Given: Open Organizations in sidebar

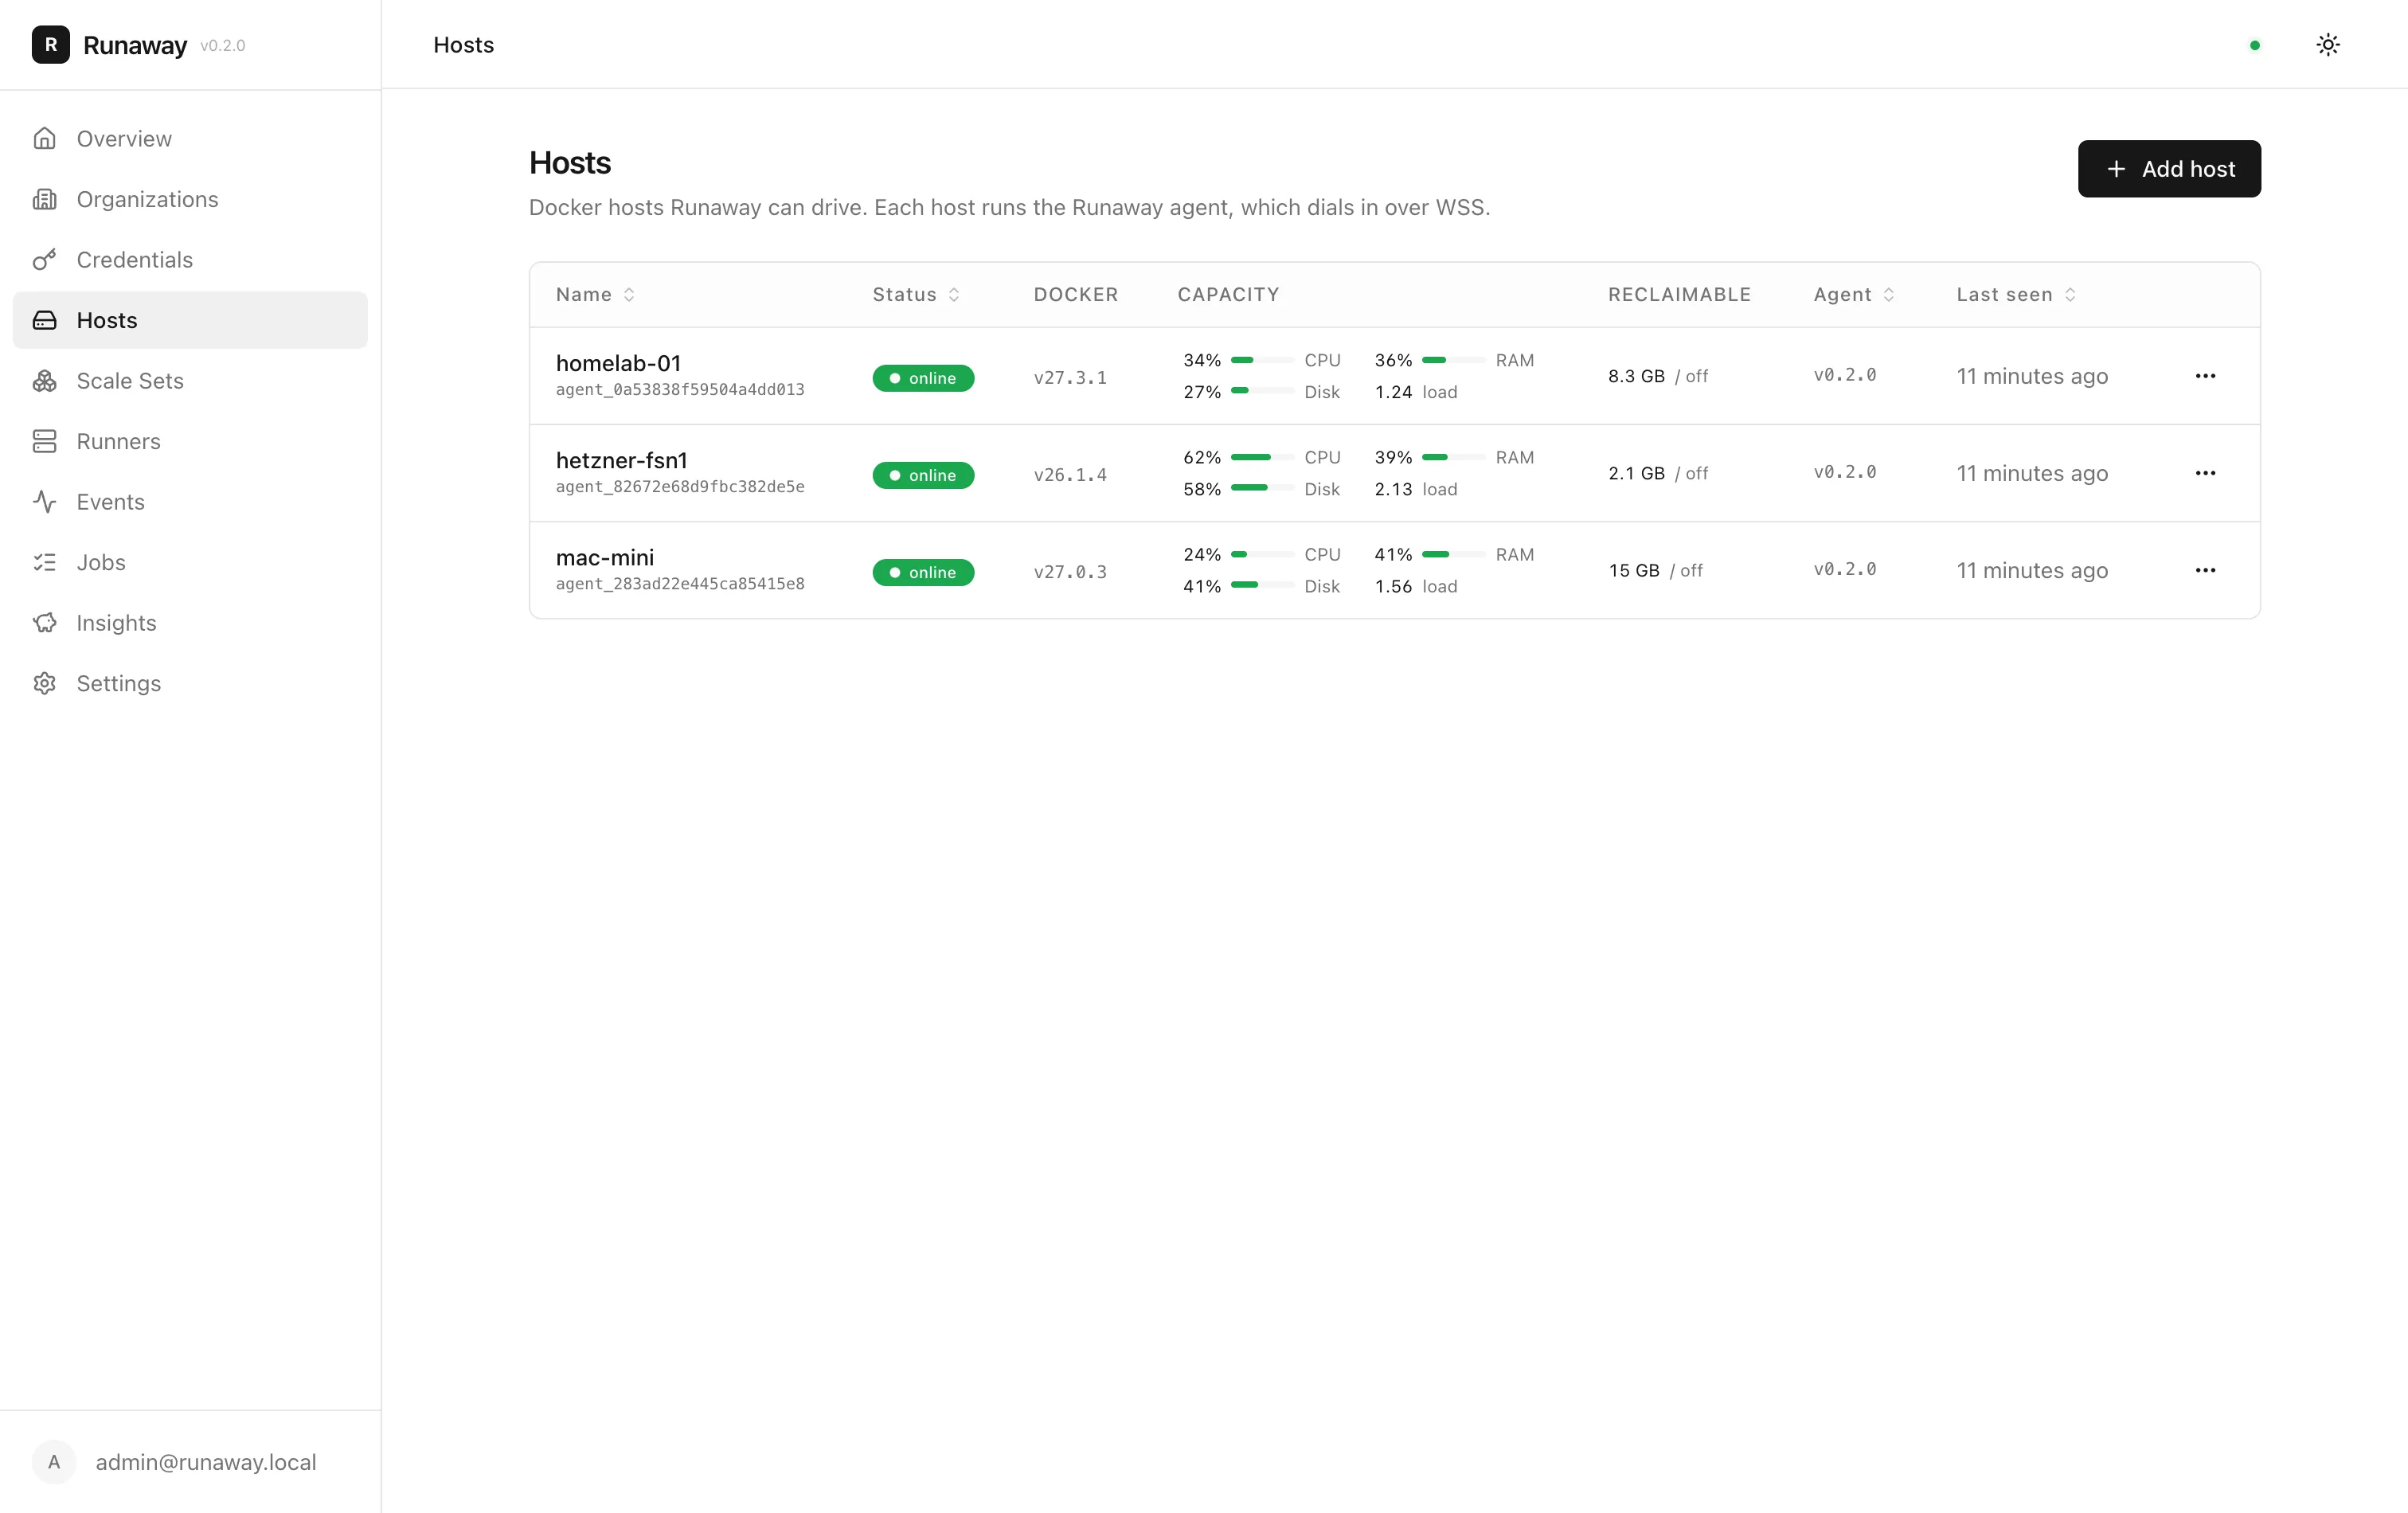Looking at the screenshot, I should click(x=190, y=199).
